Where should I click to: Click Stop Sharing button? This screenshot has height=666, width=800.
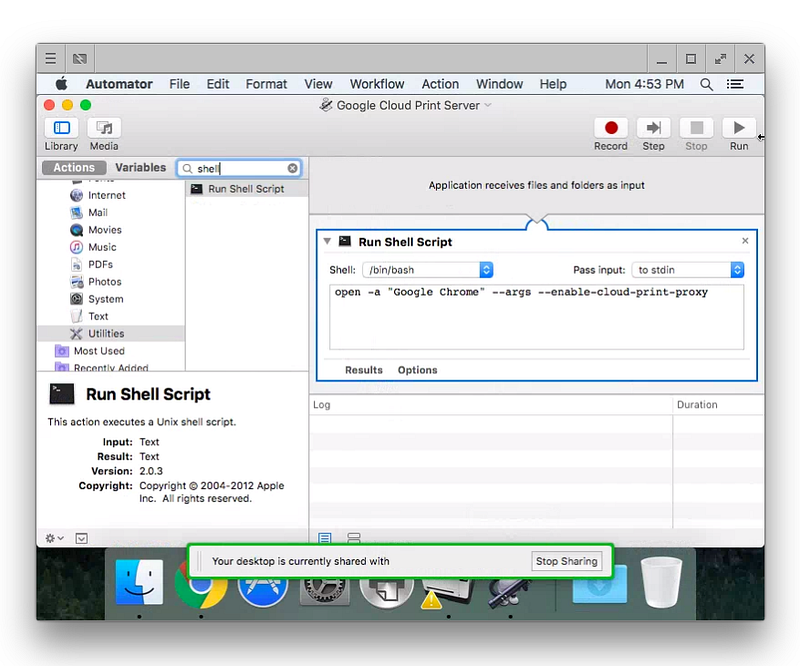point(566,561)
